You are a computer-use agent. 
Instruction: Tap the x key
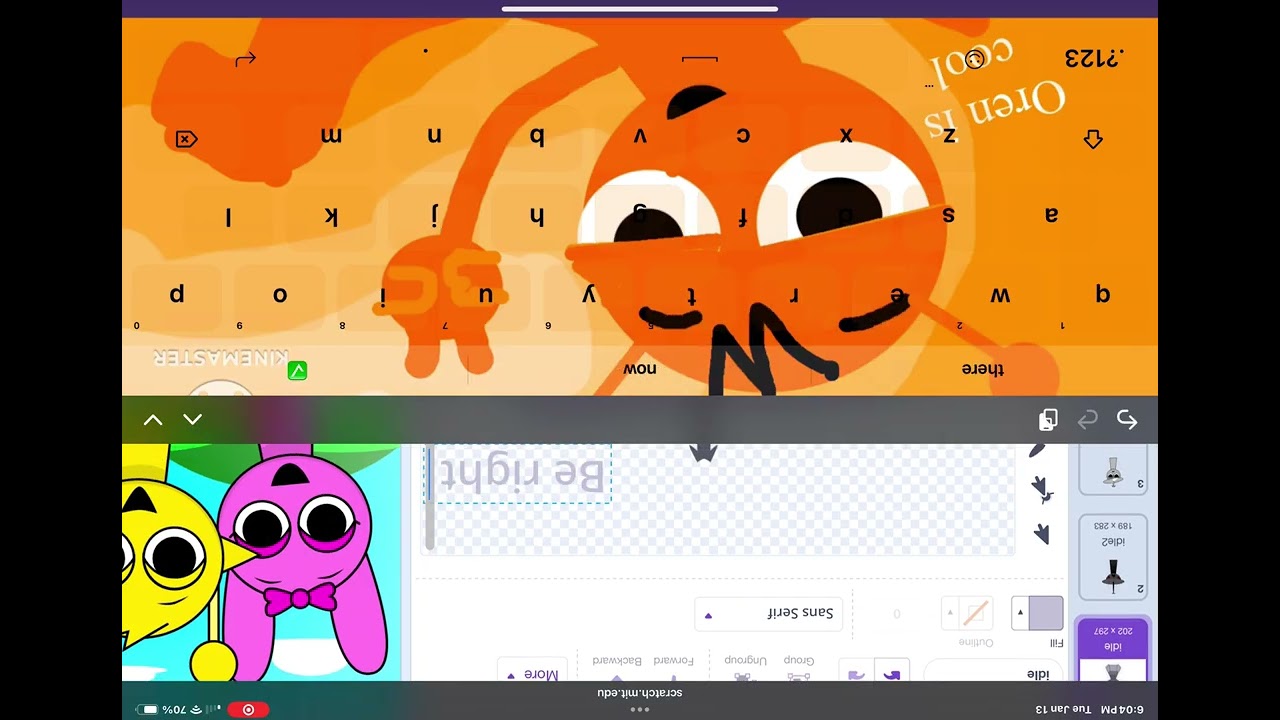tap(846, 136)
